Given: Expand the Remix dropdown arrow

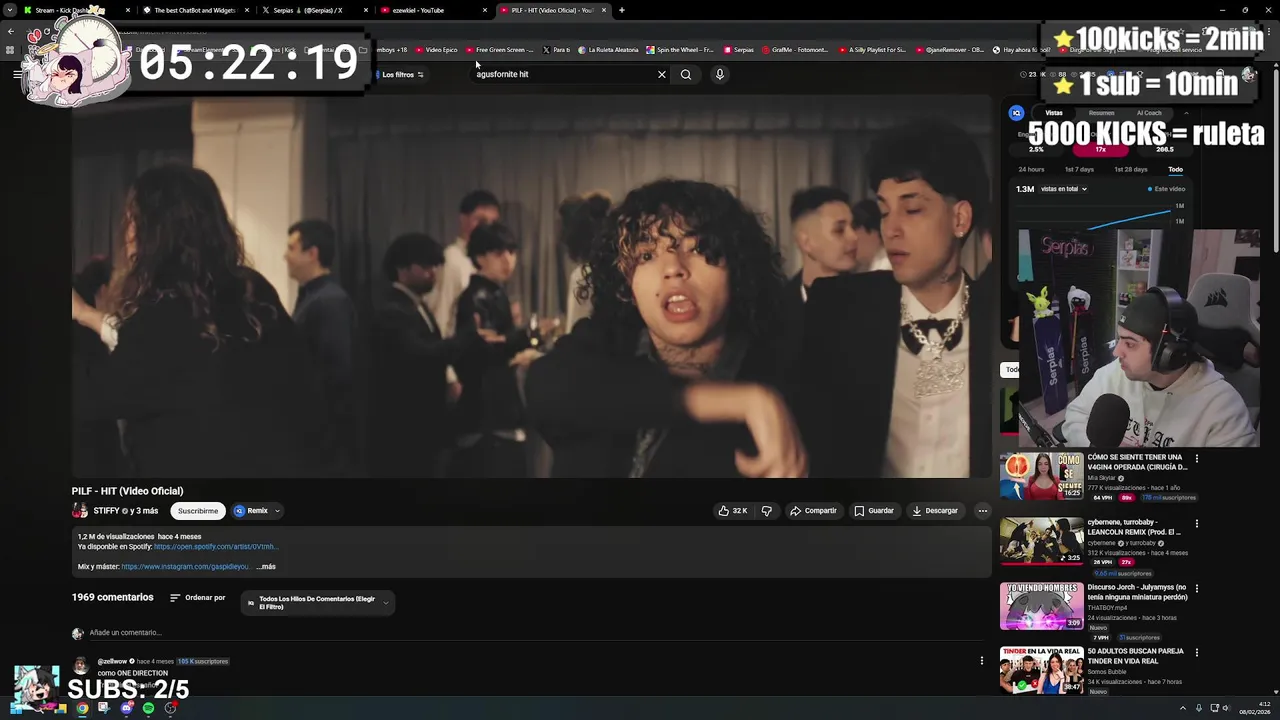Looking at the screenshot, I should coord(277,511).
